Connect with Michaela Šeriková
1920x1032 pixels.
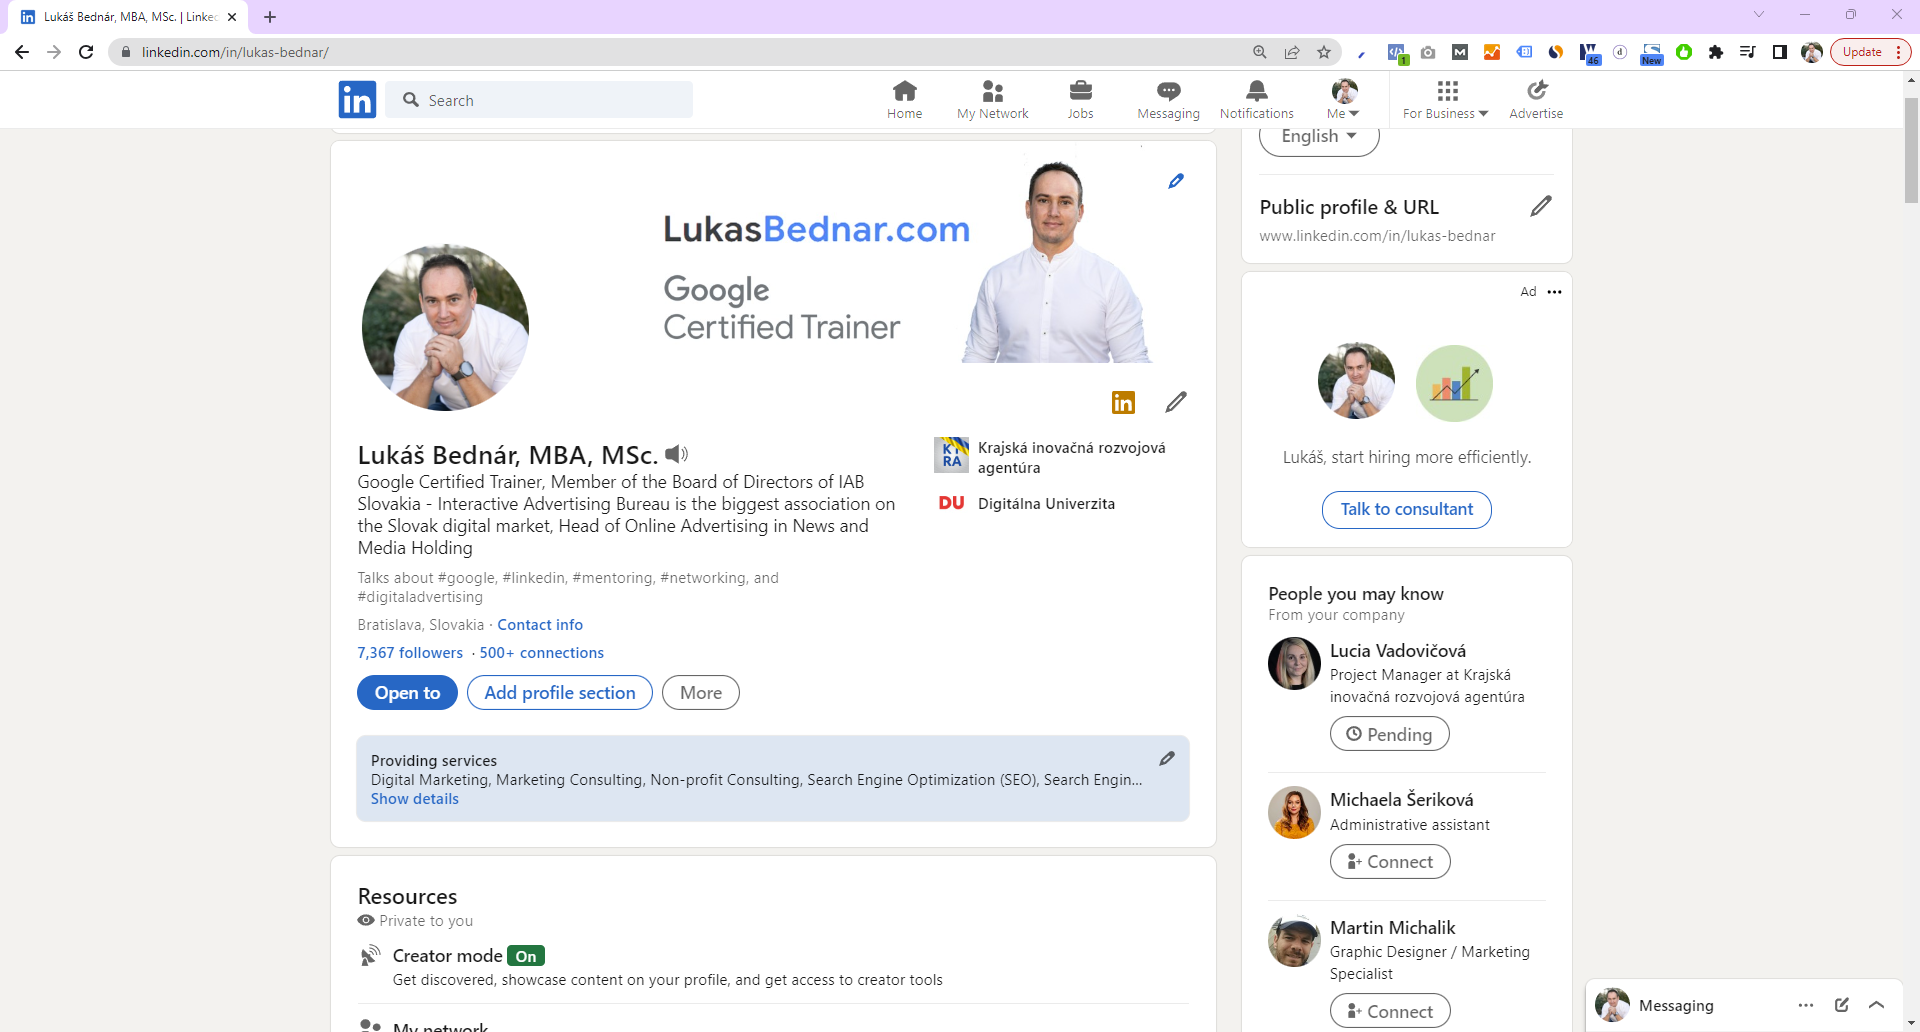(1390, 862)
